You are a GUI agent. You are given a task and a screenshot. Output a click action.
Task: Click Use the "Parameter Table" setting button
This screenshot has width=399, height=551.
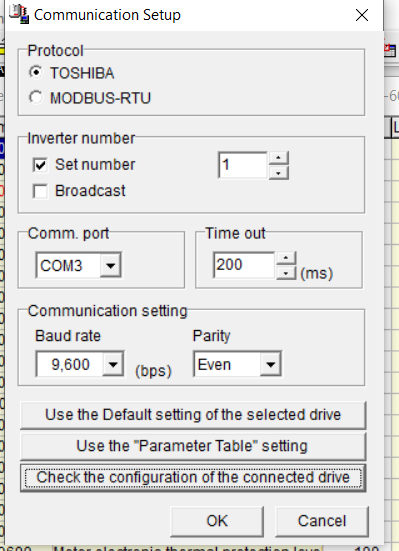[x=193, y=446]
